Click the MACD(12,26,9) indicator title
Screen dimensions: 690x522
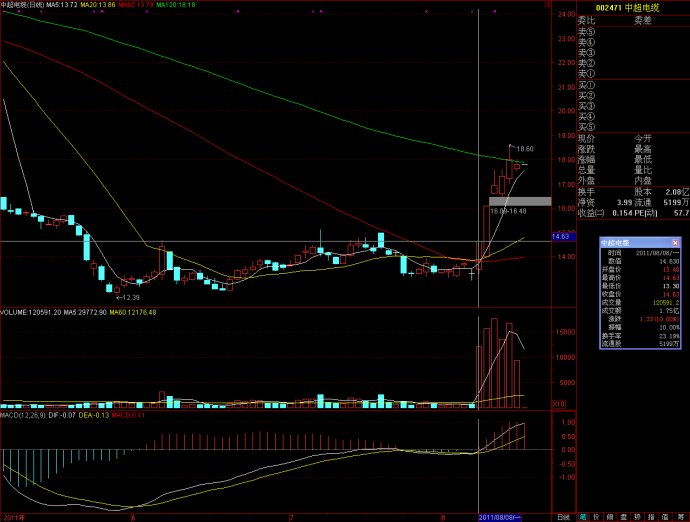pyautogui.click(x=24, y=413)
